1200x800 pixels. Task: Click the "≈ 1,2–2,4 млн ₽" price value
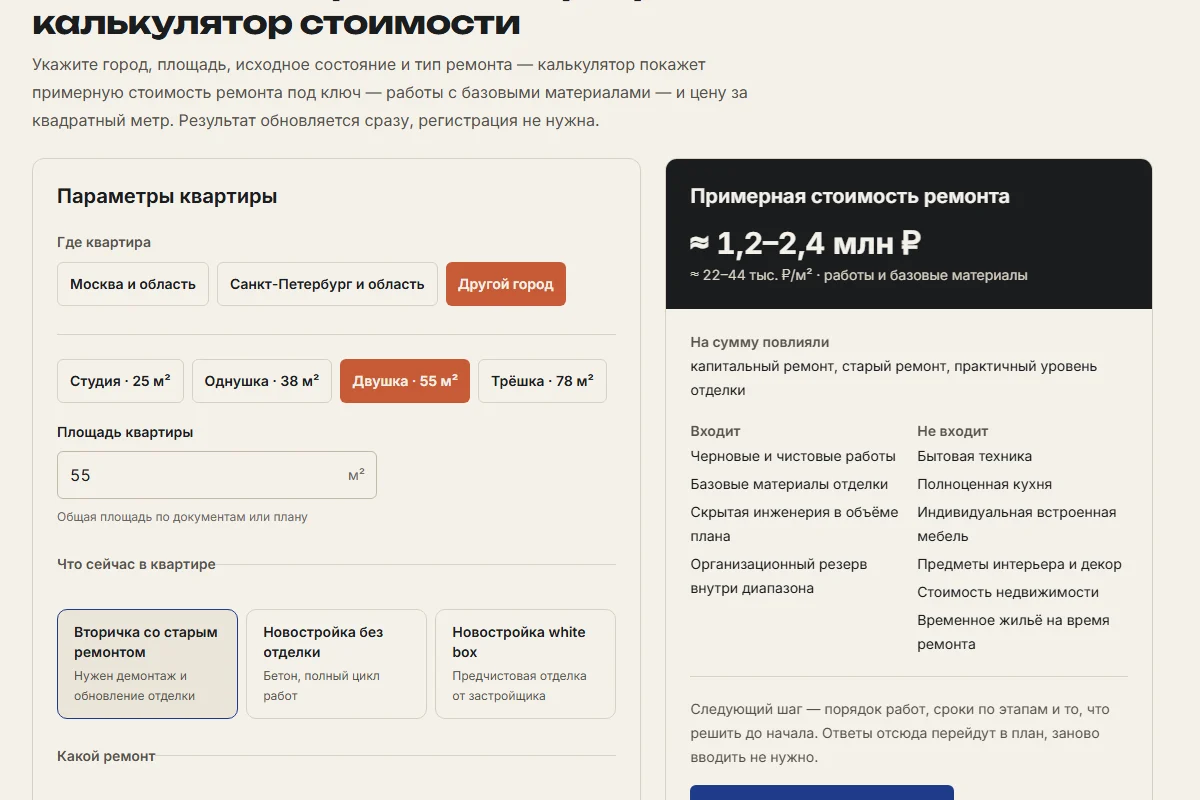click(805, 242)
